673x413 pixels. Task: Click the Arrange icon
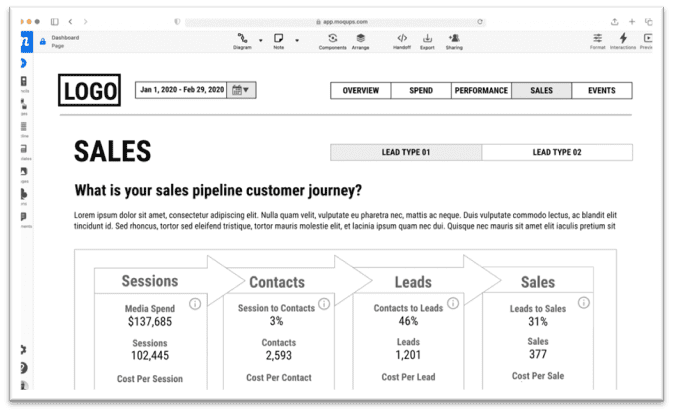[360, 40]
